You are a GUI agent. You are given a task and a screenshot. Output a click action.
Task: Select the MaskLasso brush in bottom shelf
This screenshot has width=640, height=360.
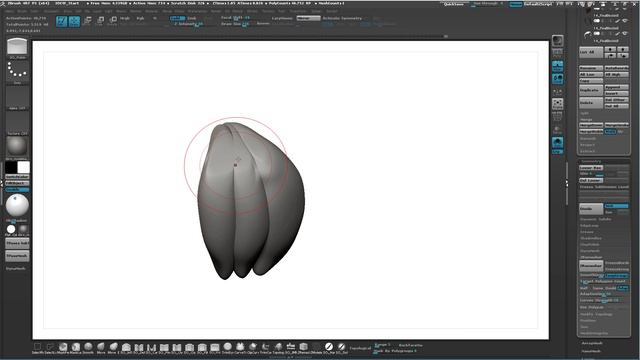(x=76, y=348)
